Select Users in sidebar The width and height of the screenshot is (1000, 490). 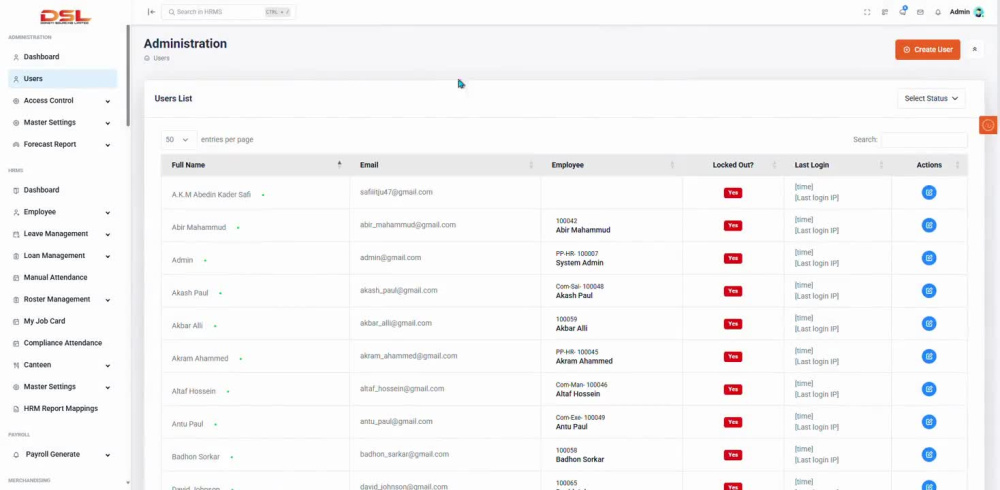click(x=62, y=78)
